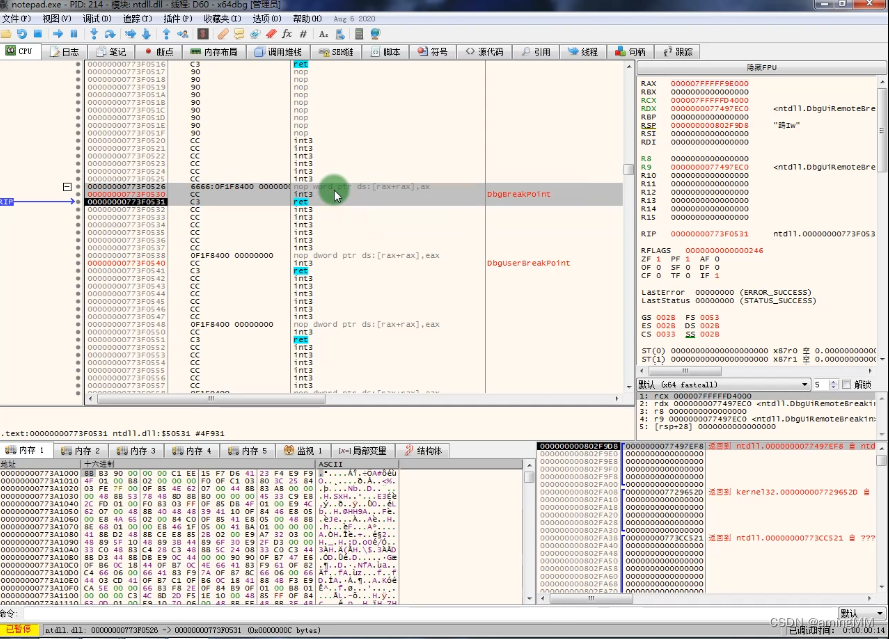Restart the debuggee with the restart icon
This screenshot has width=889, height=639.
pyautogui.click(x=22, y=34)
